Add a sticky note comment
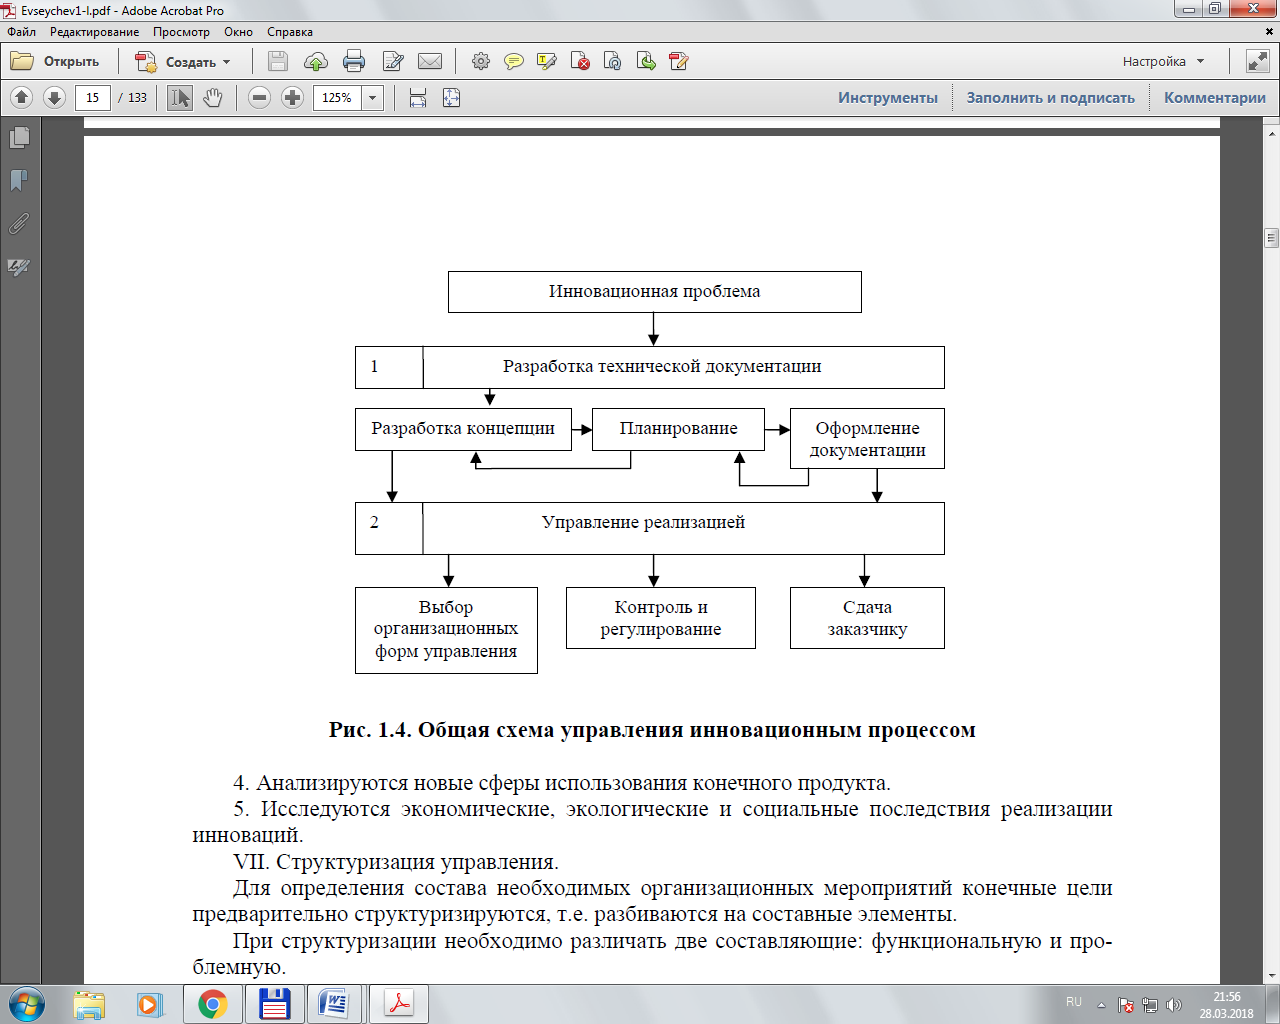1280x1024 pixels. pyautogui.click(x=514, y=62)
